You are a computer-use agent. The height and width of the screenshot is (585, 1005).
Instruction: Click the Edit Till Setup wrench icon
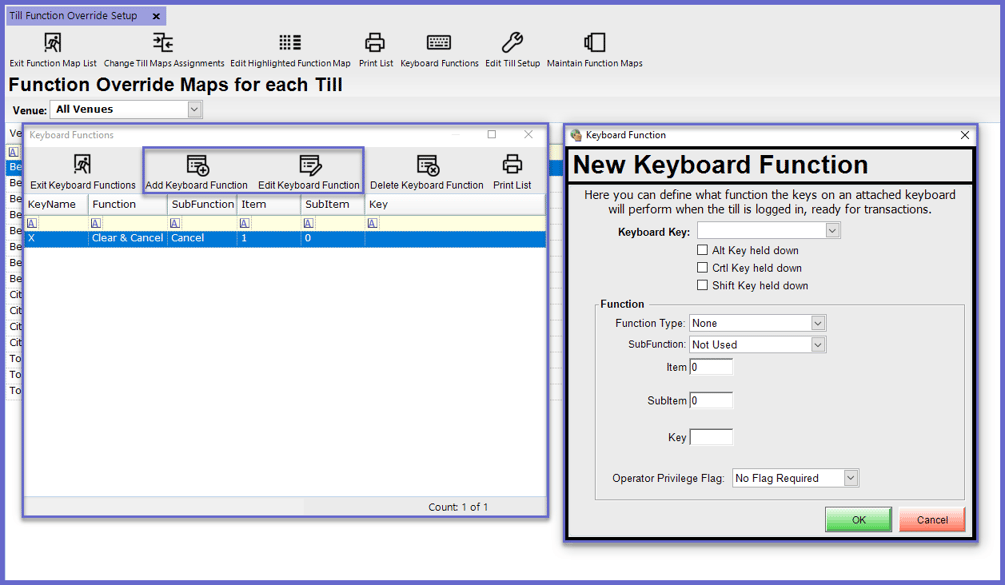coord(512,43)
